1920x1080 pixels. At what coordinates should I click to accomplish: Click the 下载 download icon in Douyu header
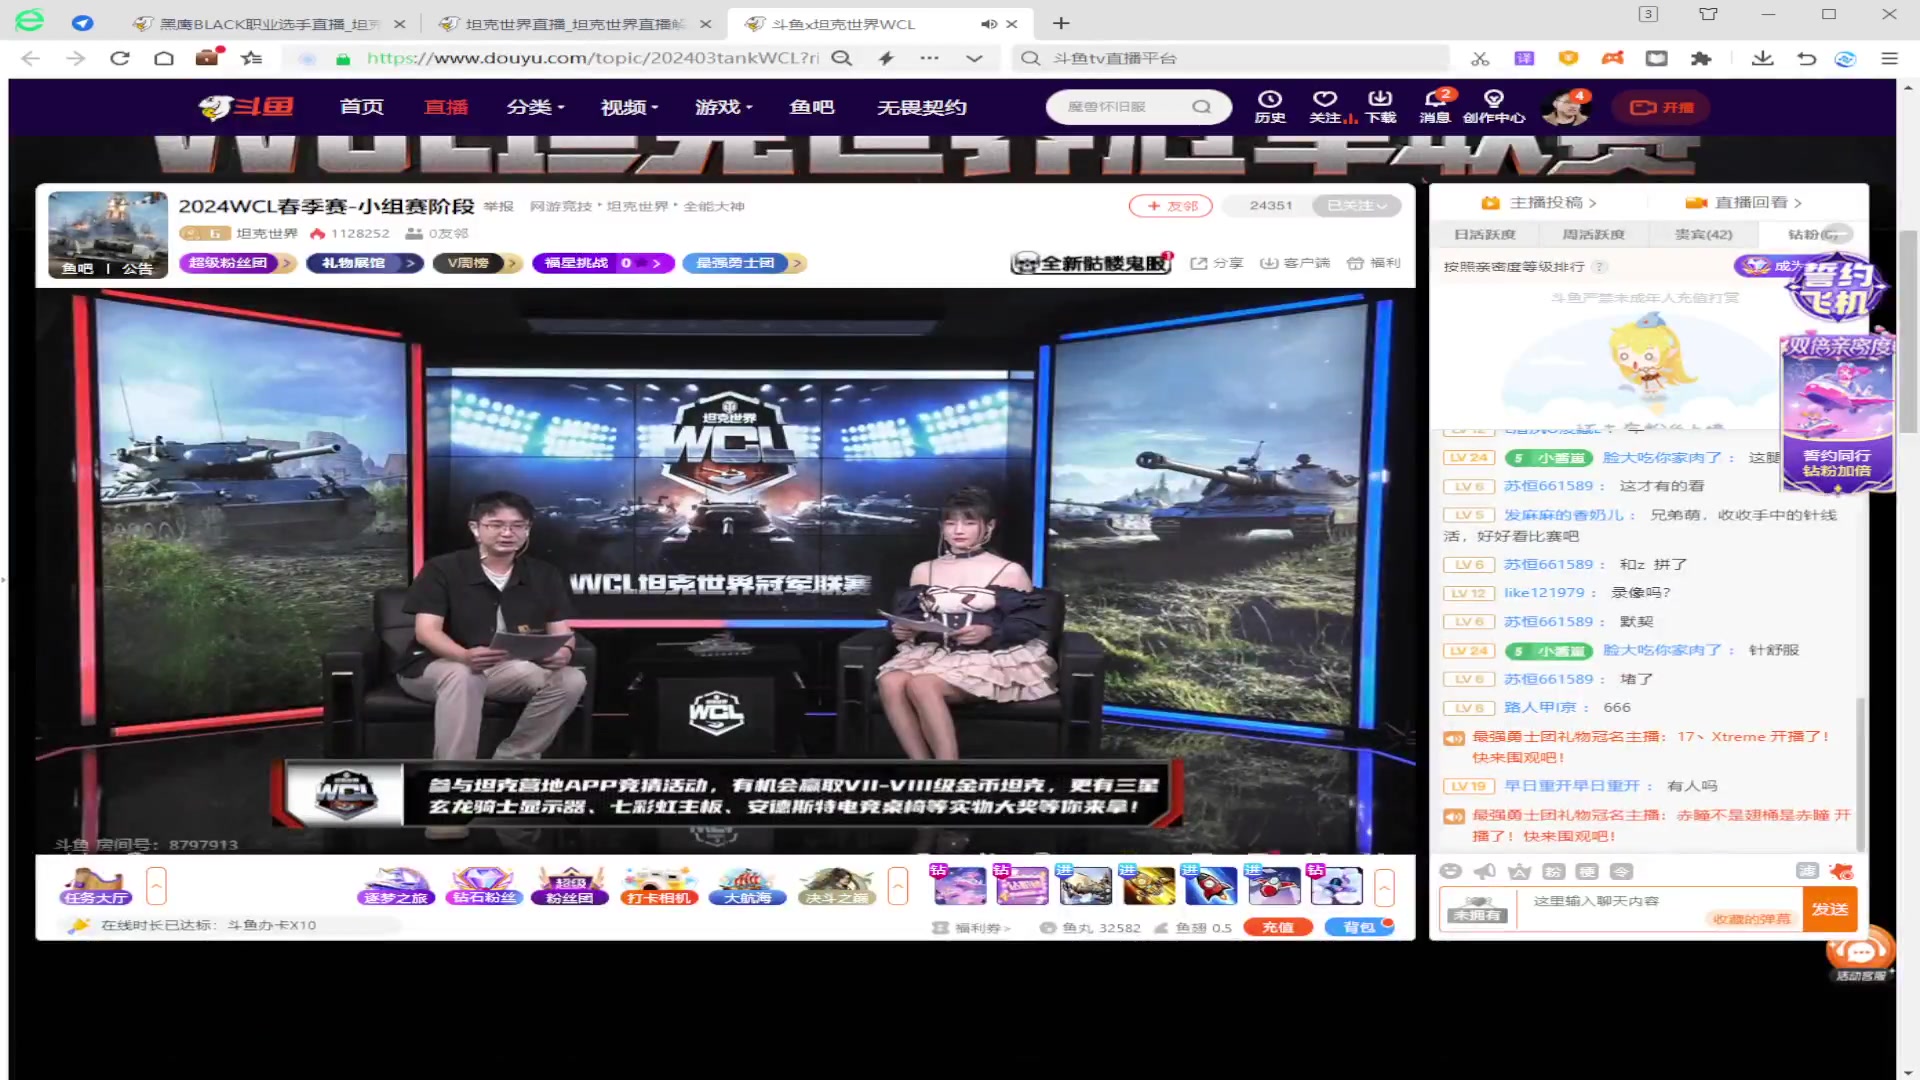pos(1381,106)
